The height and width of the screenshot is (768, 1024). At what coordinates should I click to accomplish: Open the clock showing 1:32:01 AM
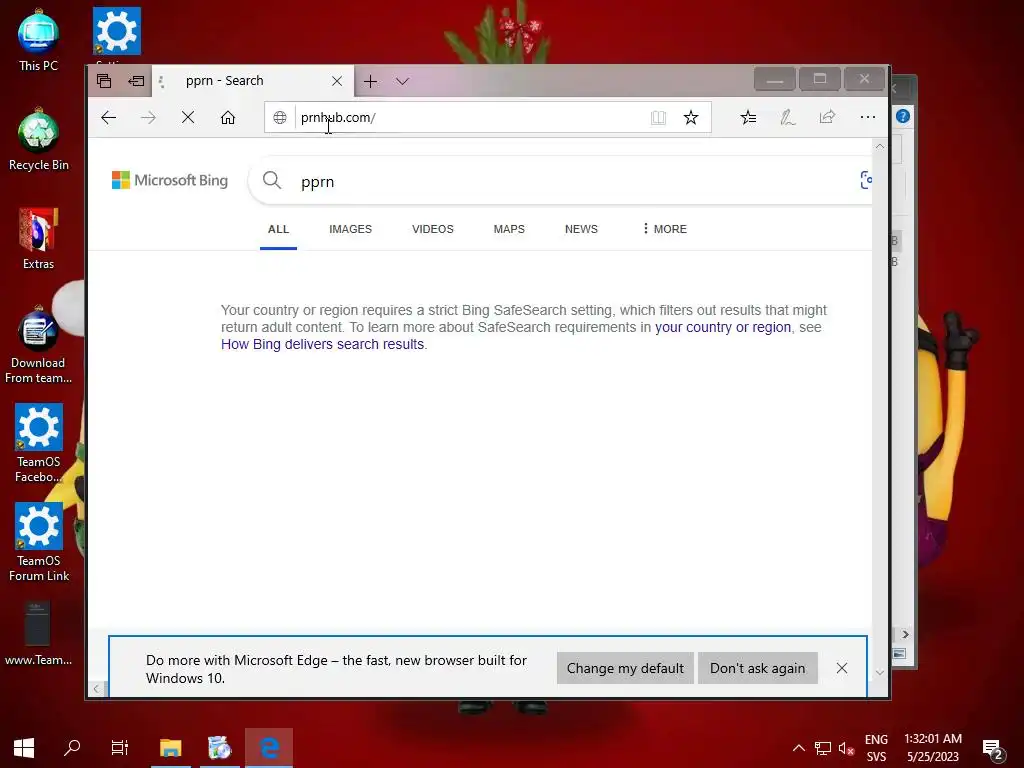click(933, 748)
